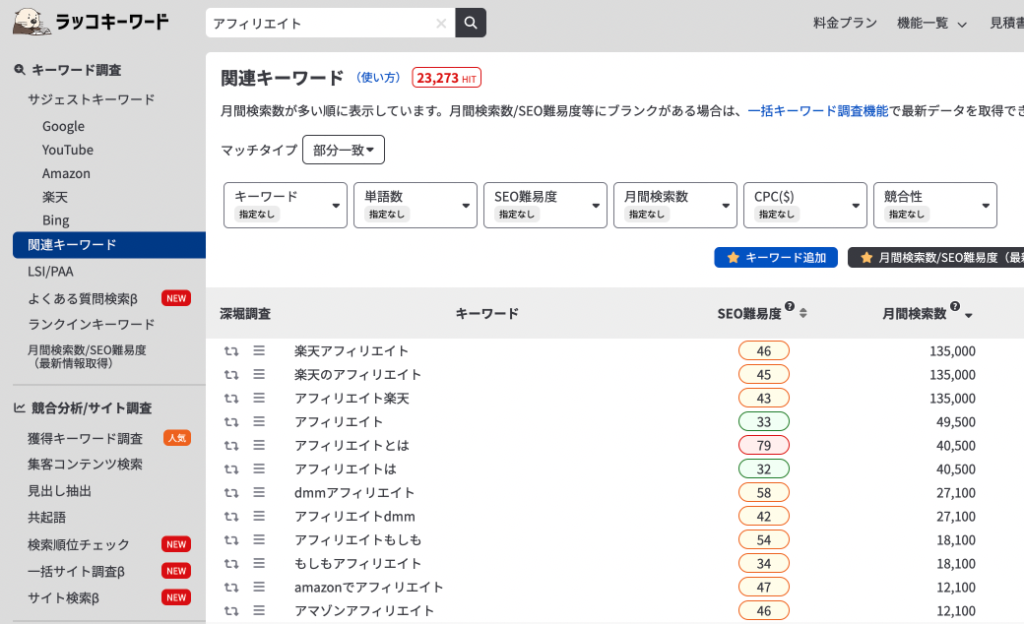Image resolution: width=1024 pixels, height=624 pixels.
Task: Click into the アフィリエイト search input field
Action: (320, 23)
